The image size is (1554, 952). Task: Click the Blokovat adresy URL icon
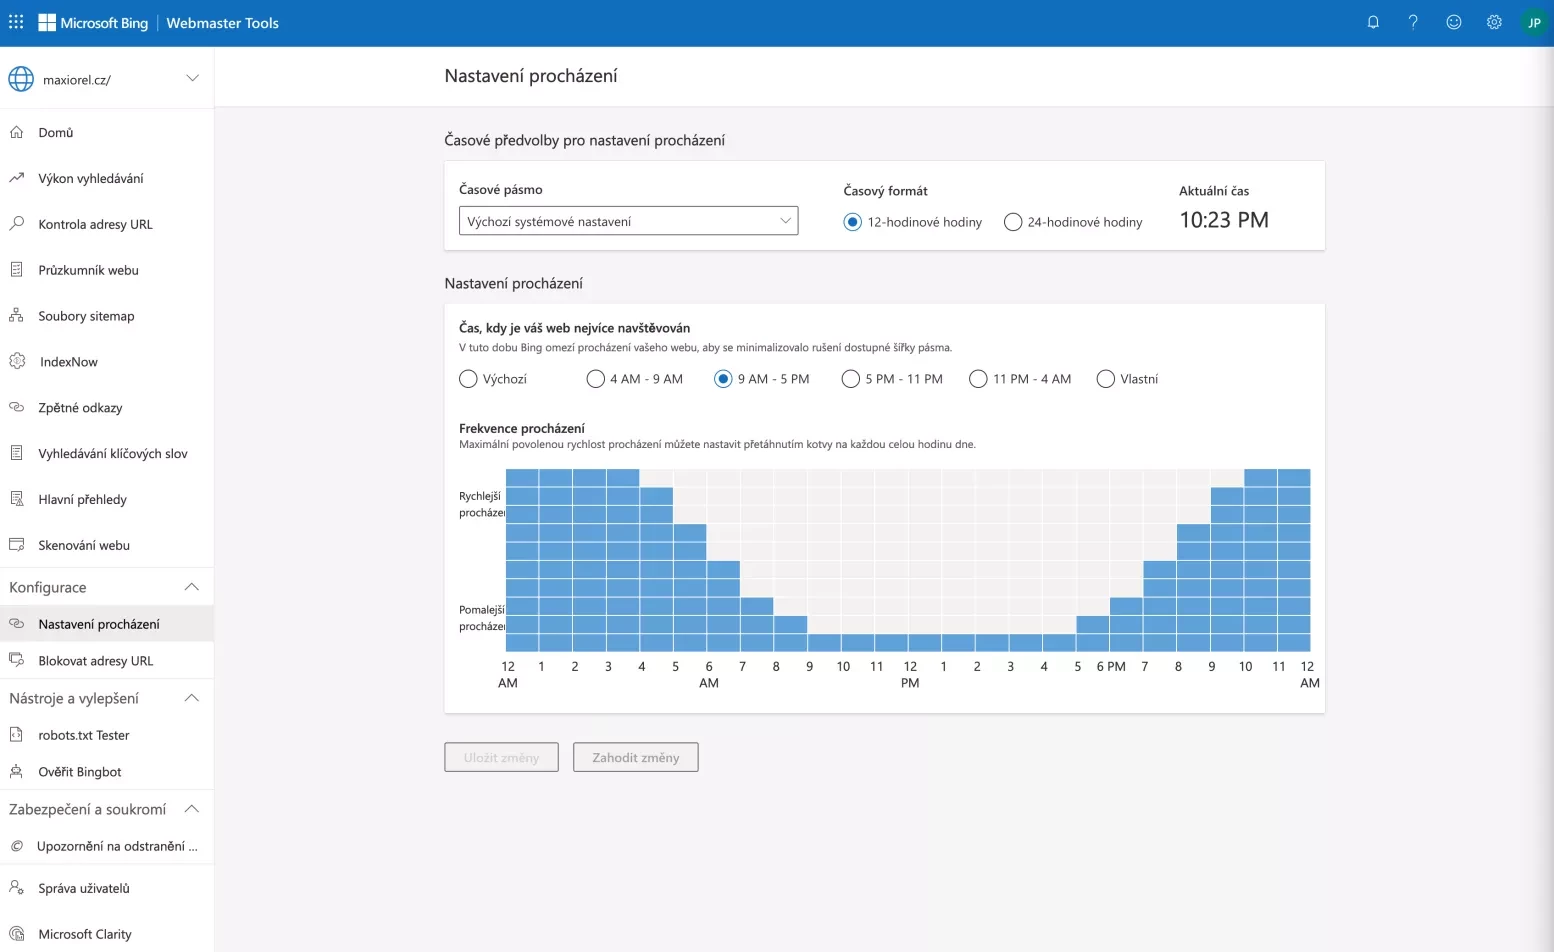pyautogui.click(x=17, y=660)
